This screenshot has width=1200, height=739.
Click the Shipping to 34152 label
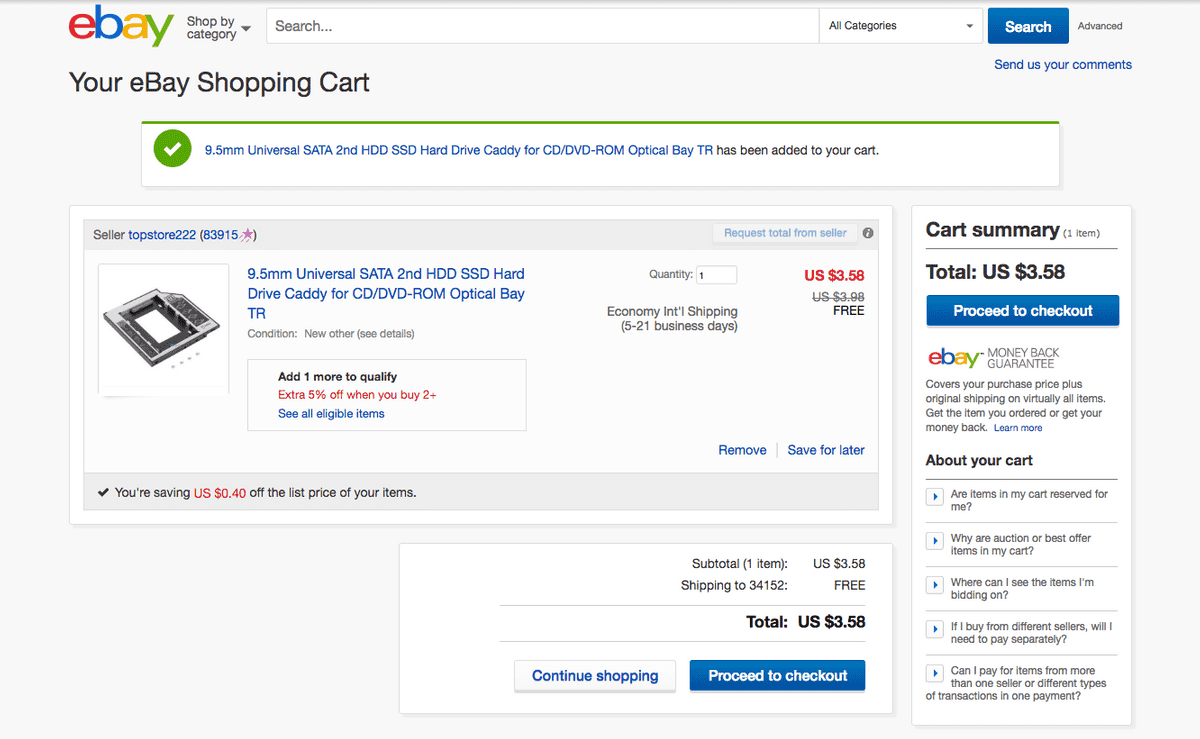(734, 585)
